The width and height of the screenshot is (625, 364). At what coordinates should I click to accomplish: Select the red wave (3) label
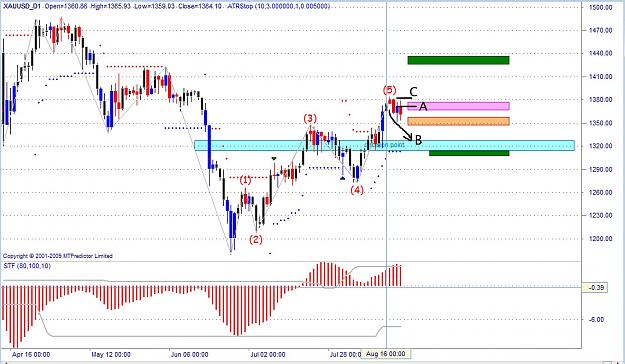click(x=310, y=118)
